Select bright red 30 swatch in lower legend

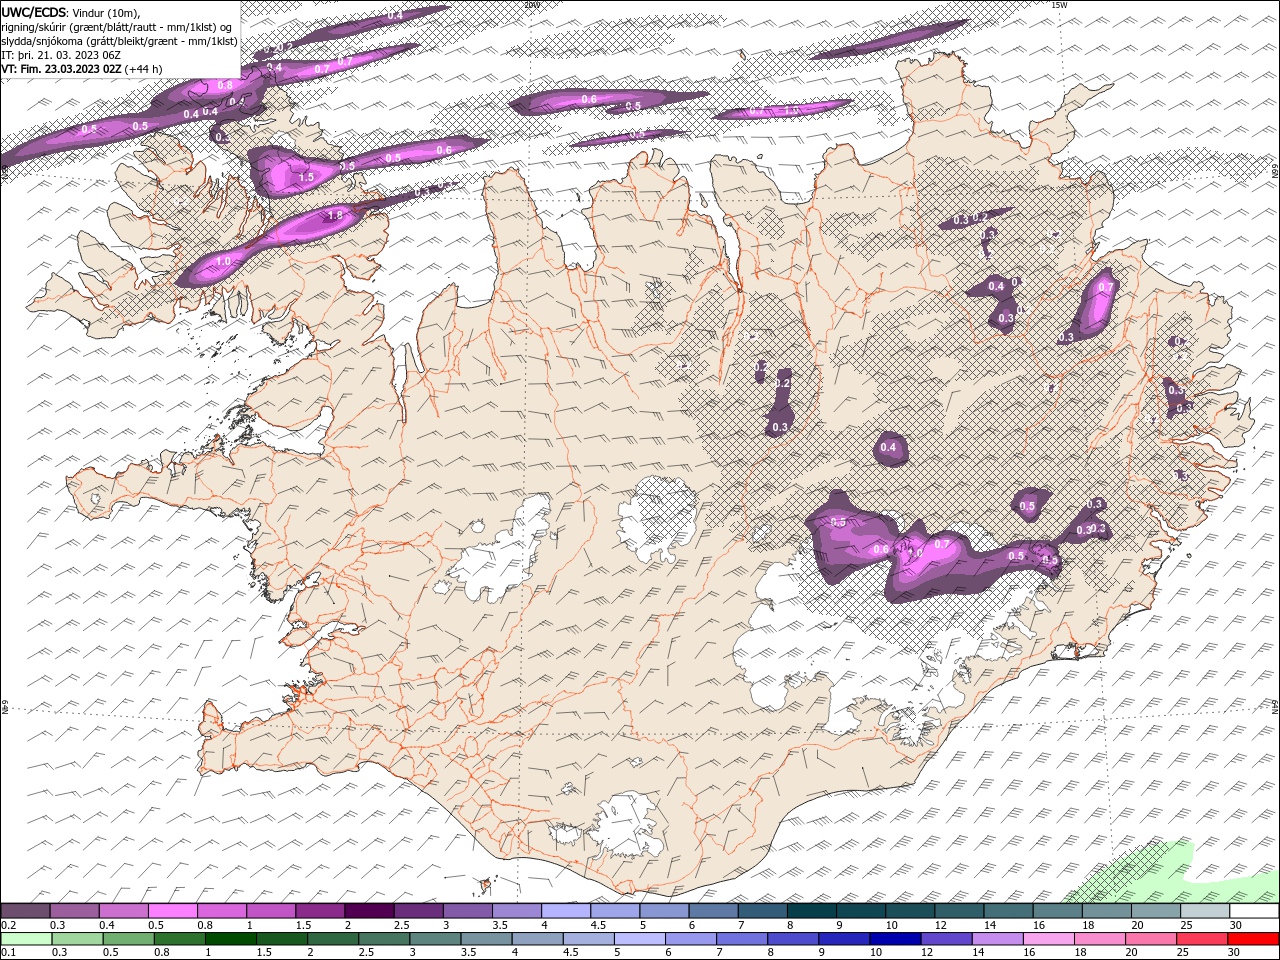[1253, 939]
